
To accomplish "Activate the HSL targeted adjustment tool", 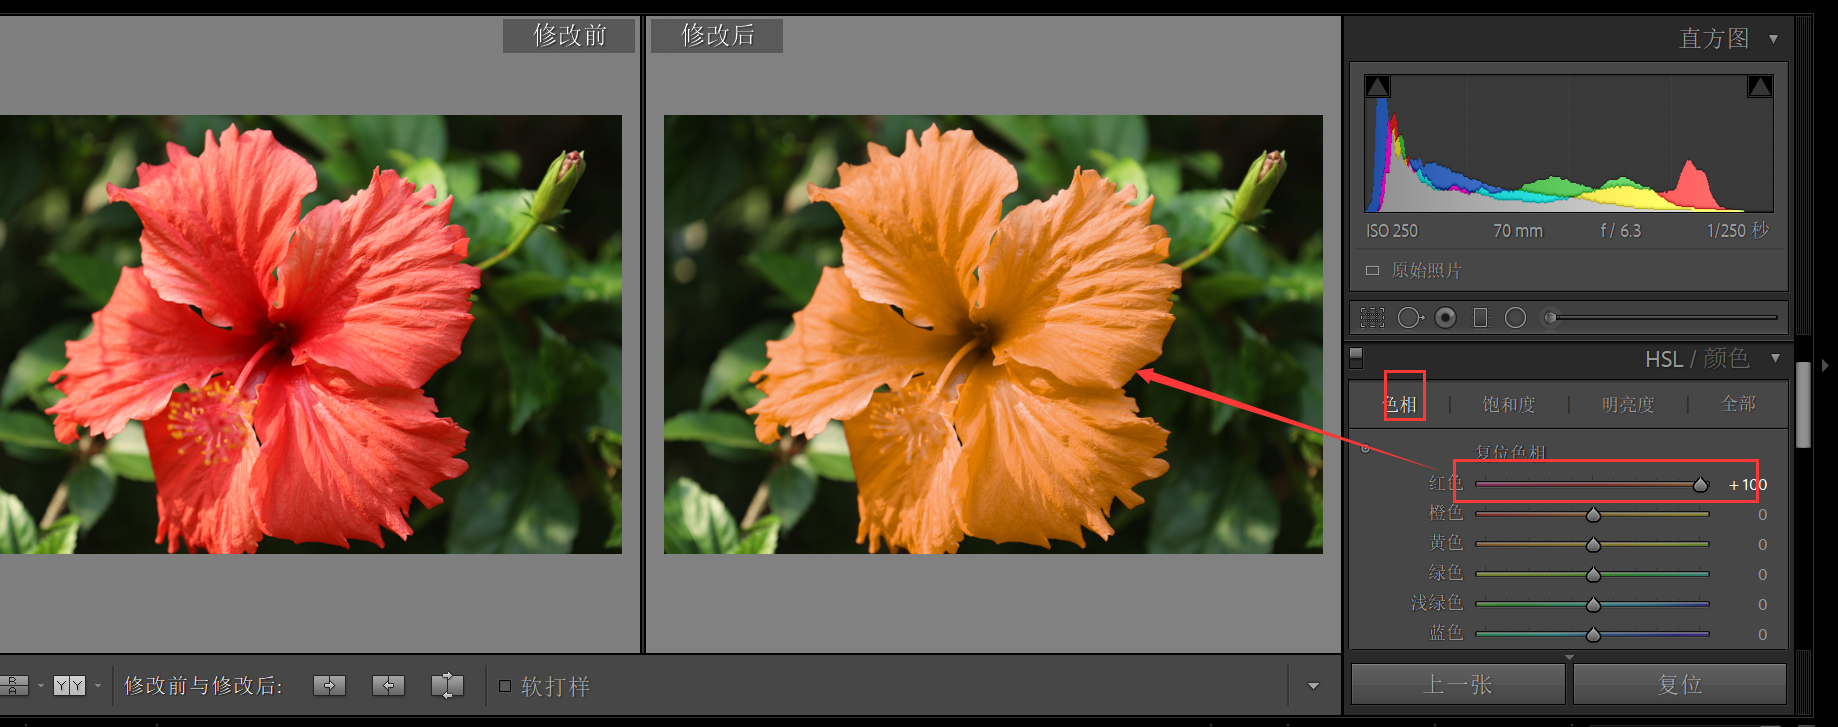I will pos(1365,449).
